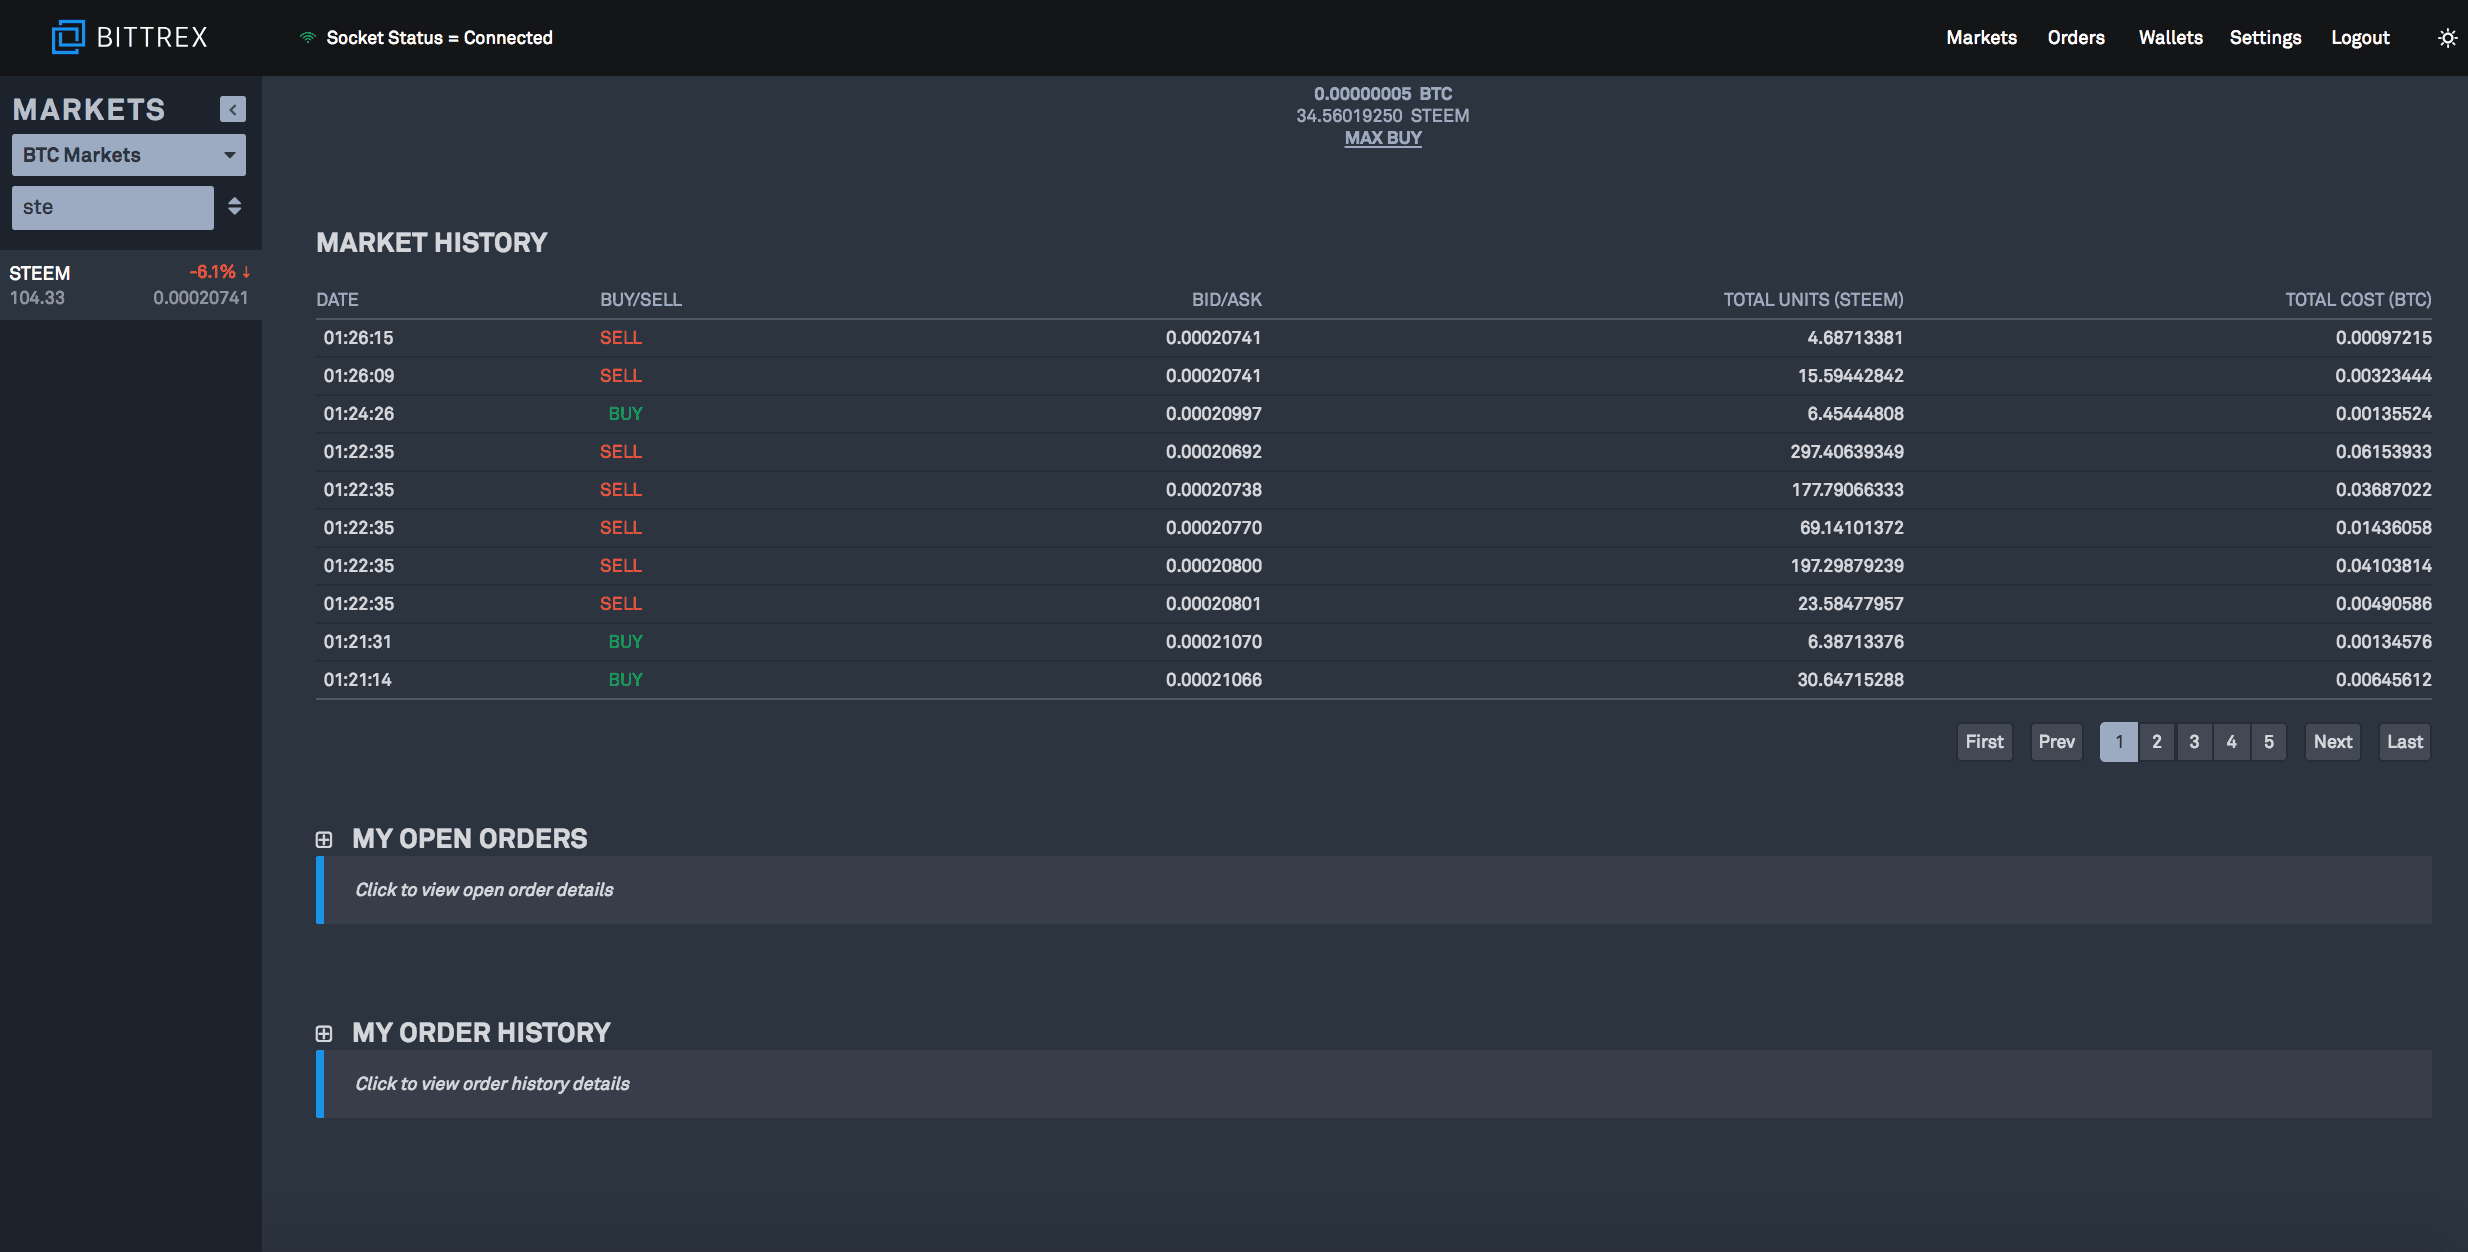Click the collapse sidebar arrow icon
Image resolution: width=2468 pixels, height=1252 pixels.
point(231,109)
